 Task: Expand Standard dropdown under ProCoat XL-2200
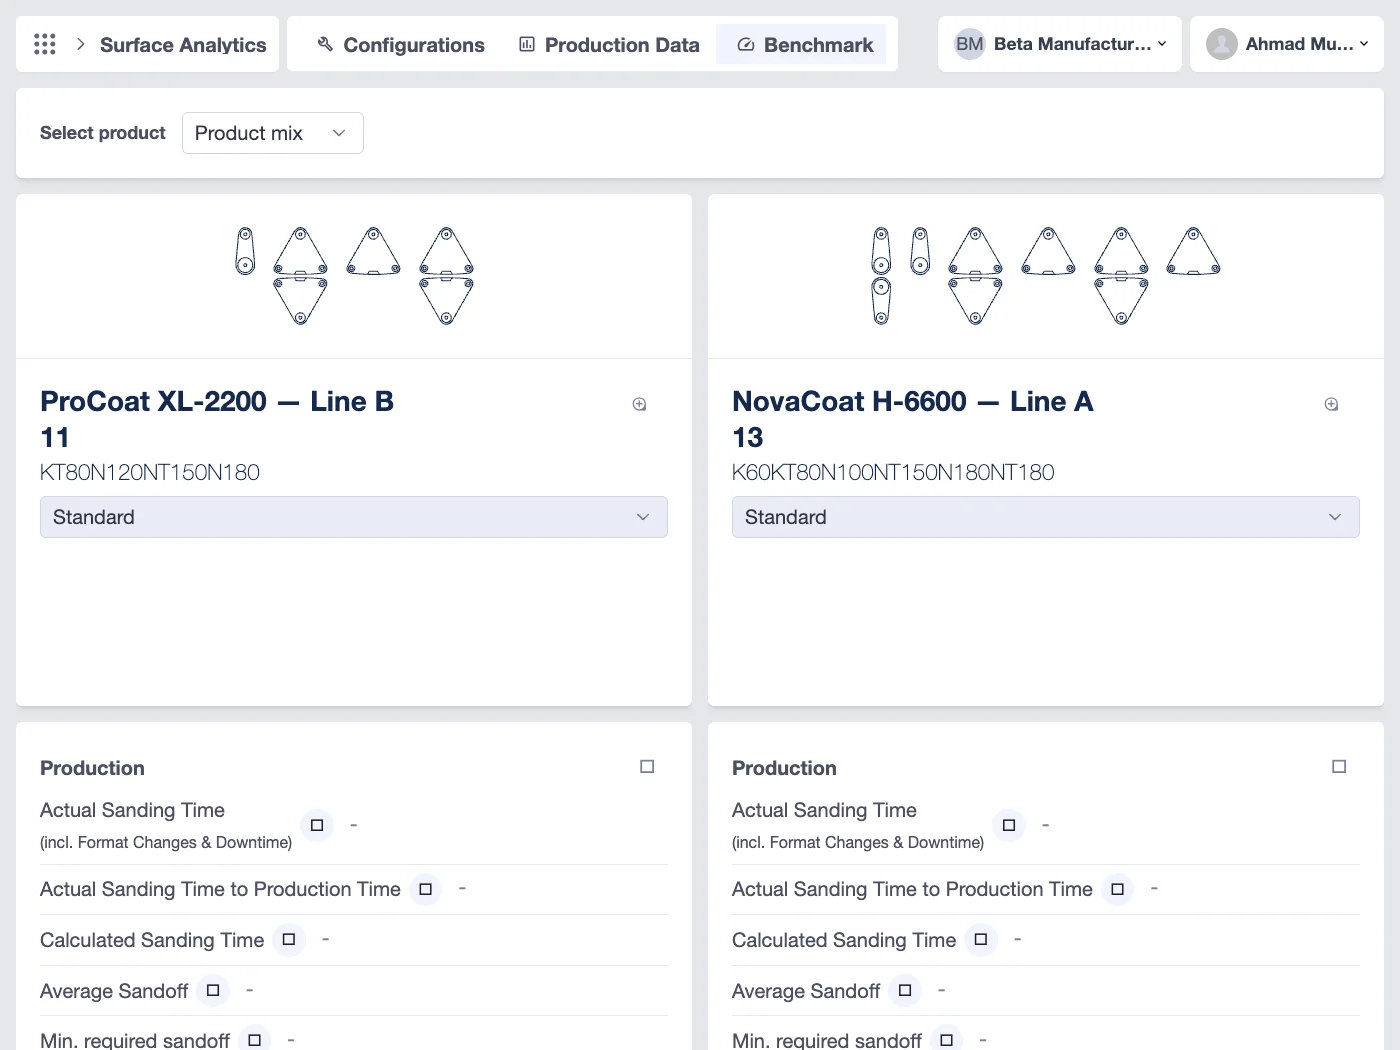click(x=354, y=517)
